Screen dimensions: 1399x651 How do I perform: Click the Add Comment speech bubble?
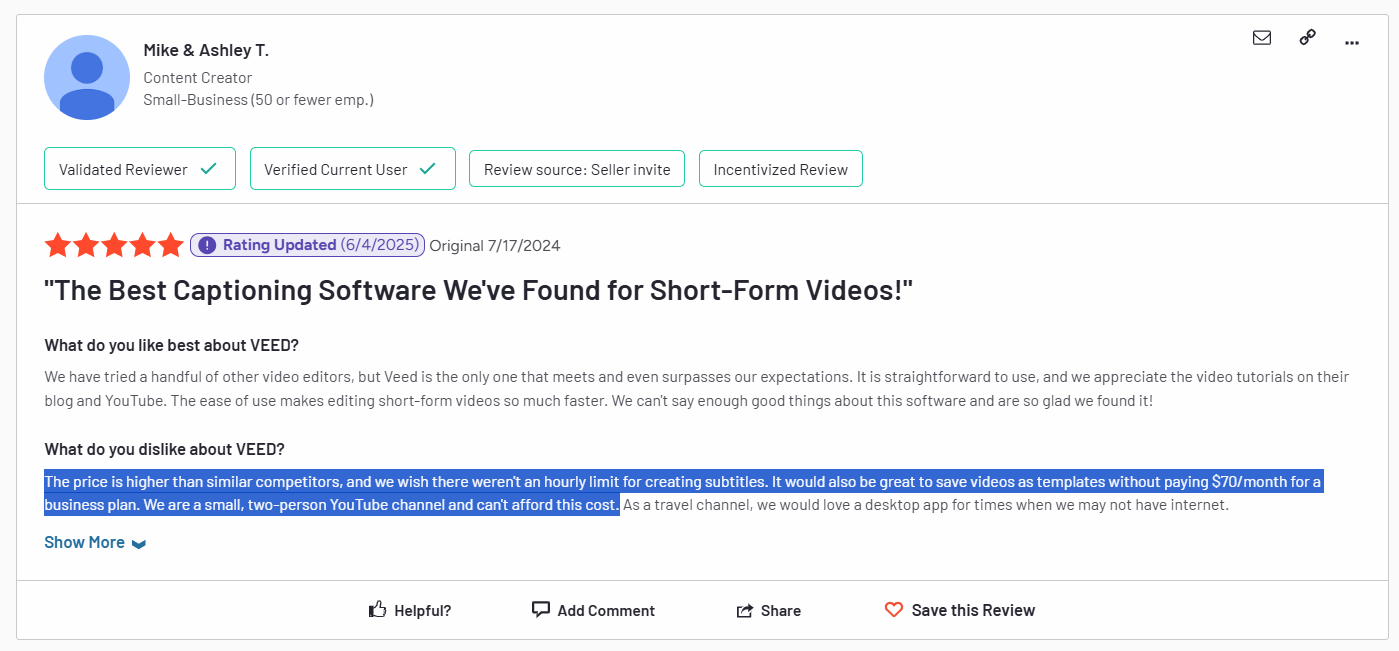pyautogui.click(x=541, y=610)
